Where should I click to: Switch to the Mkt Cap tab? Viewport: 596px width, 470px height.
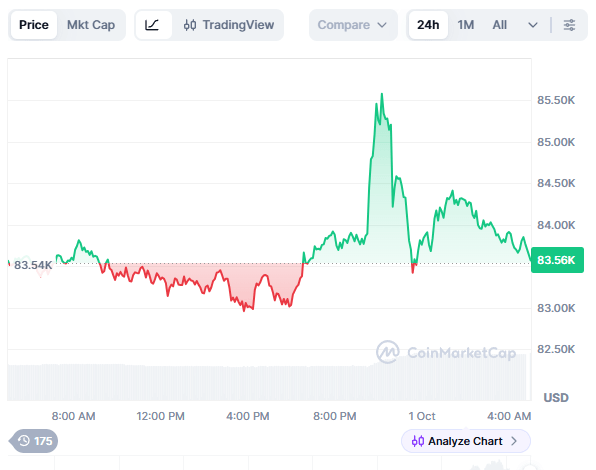[x=91, y=25]
